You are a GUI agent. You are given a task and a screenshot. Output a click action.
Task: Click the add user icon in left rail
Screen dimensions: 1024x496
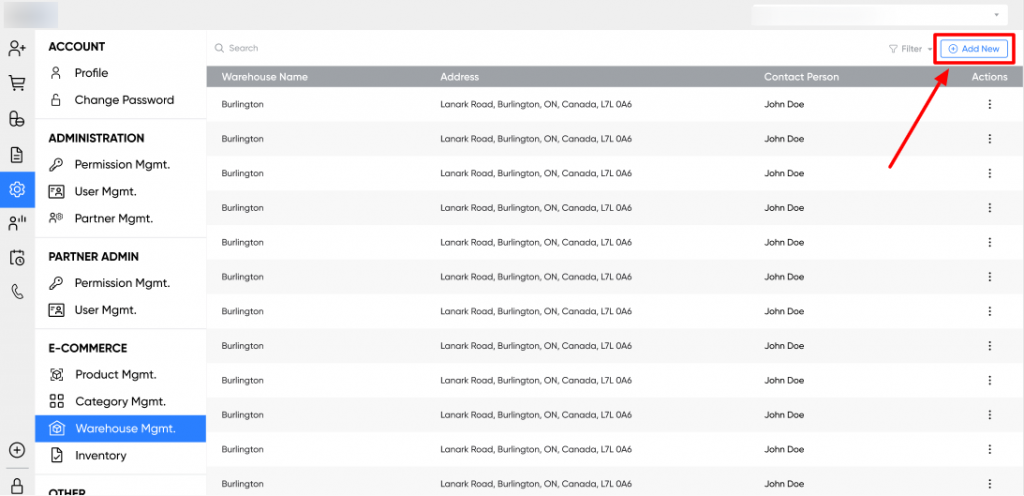pos(16,48)
